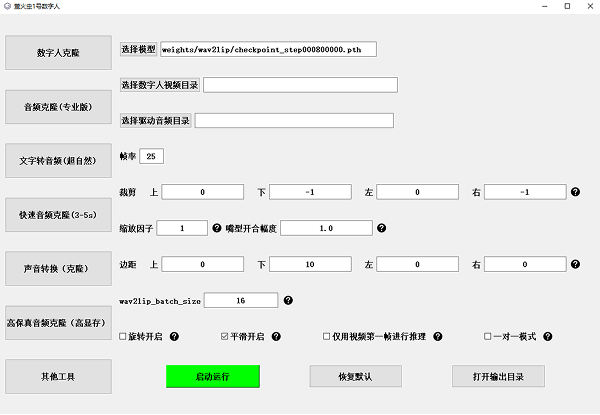
Task: Open help icon next to 旋转开启
Action: [174, 336]
